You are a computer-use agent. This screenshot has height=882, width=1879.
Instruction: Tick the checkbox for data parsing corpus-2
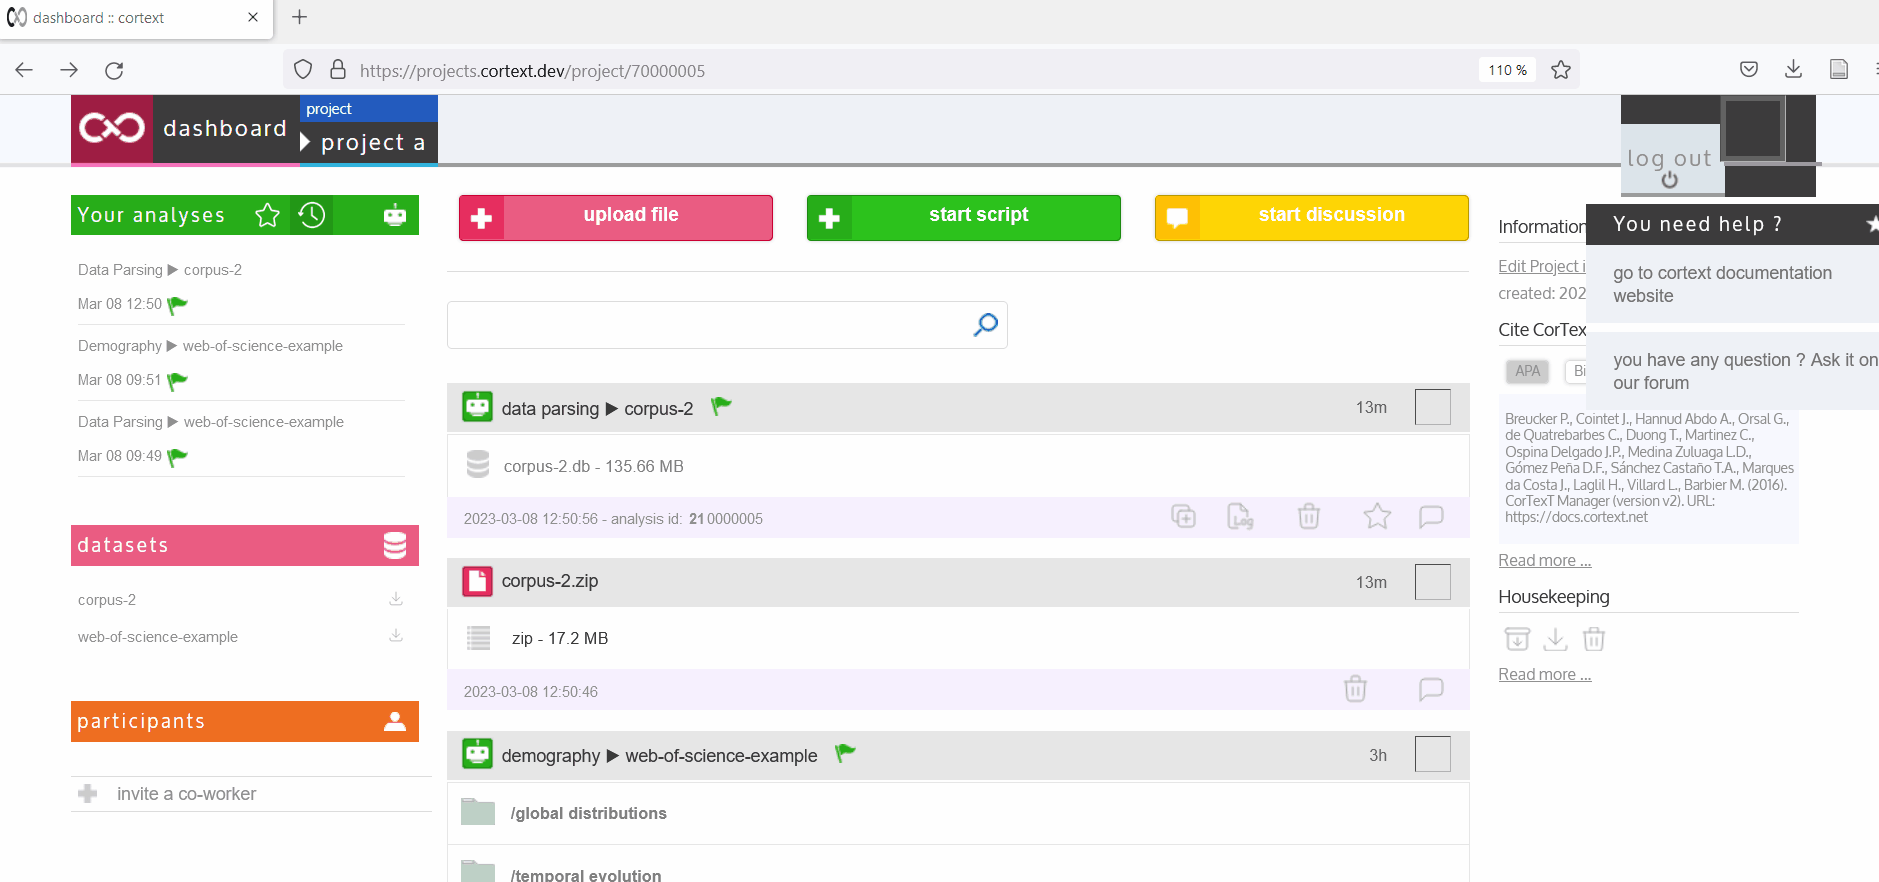click(x=1432, y=407)
